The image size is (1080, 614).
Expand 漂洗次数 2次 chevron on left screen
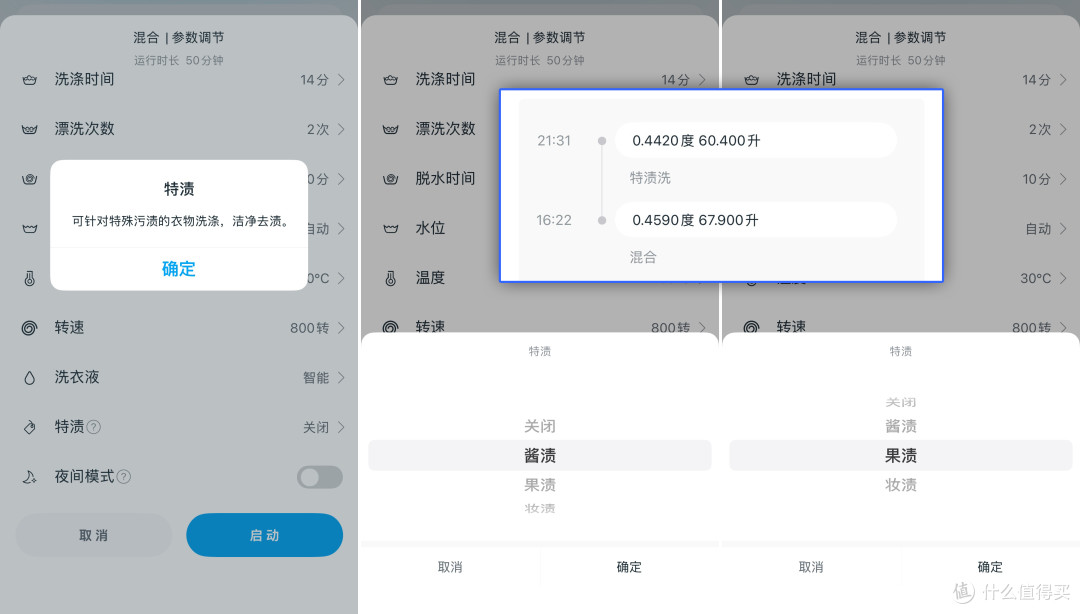point(341,130)
